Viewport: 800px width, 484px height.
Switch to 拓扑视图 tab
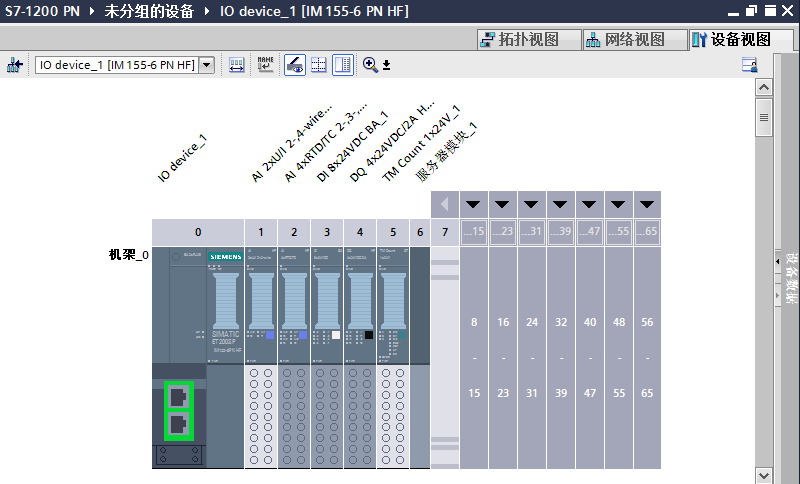[530, 39]
